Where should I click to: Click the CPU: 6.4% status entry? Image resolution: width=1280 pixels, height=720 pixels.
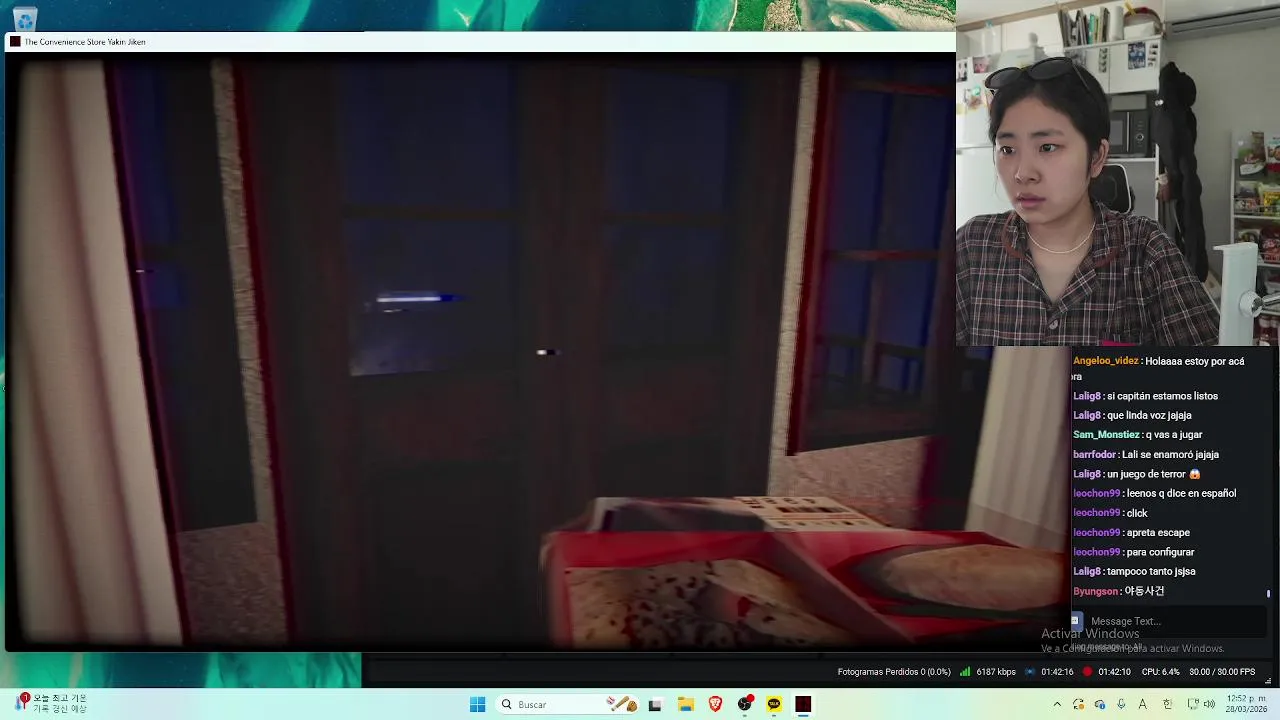(x=1161, y=672)
